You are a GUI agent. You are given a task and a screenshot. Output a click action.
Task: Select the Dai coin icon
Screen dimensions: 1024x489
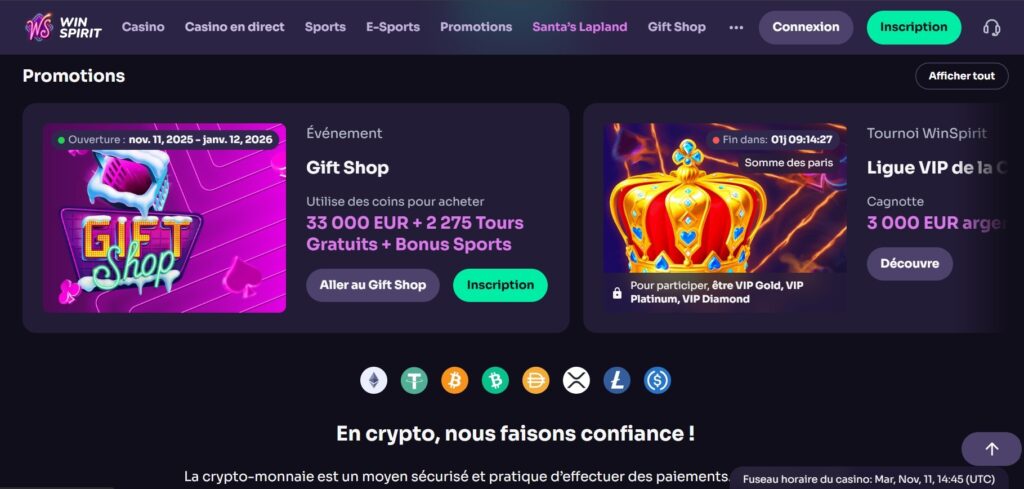[536, 380]
